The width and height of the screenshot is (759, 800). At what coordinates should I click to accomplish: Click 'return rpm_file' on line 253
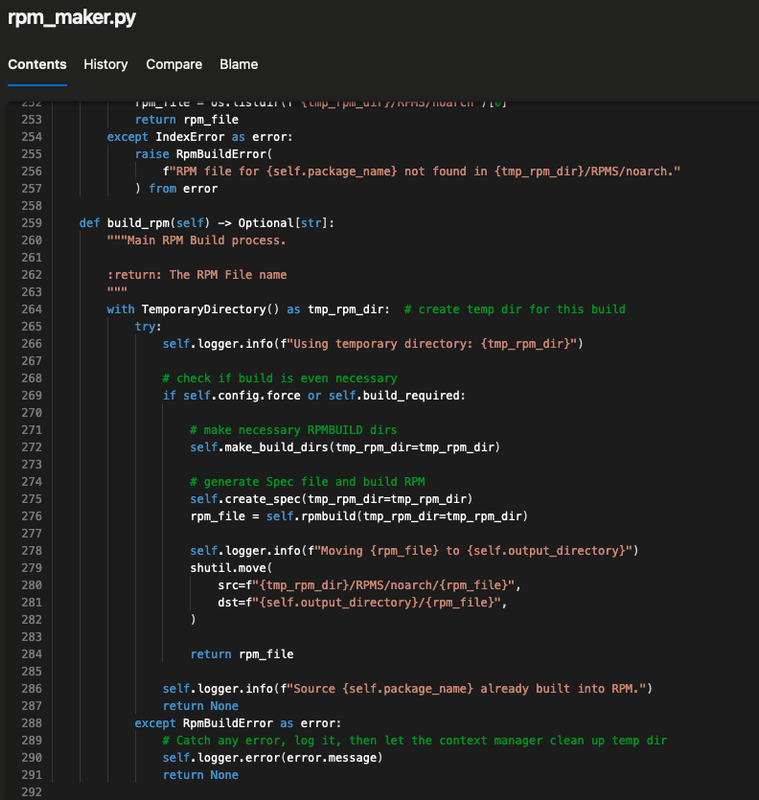pos(187,119)
